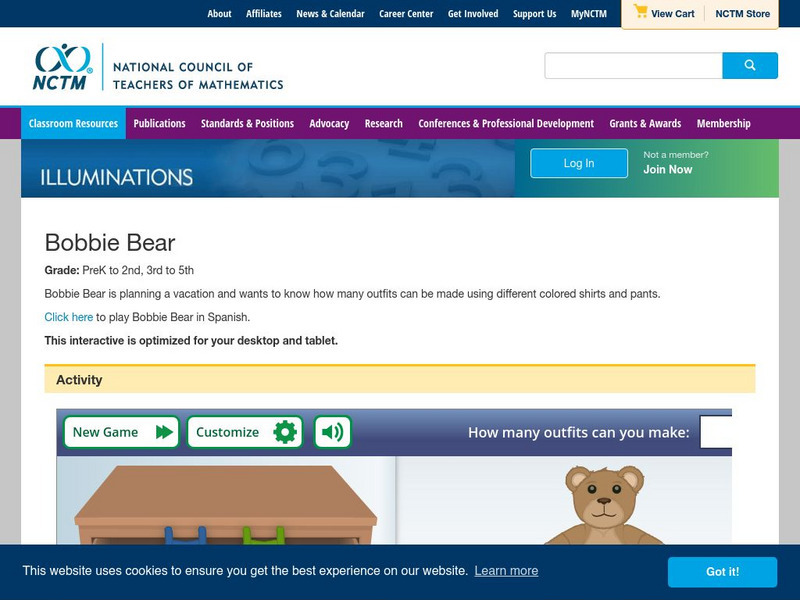Click the search magnifier button
This screenshot has height=600, width=800.
[x=749, y=65]
